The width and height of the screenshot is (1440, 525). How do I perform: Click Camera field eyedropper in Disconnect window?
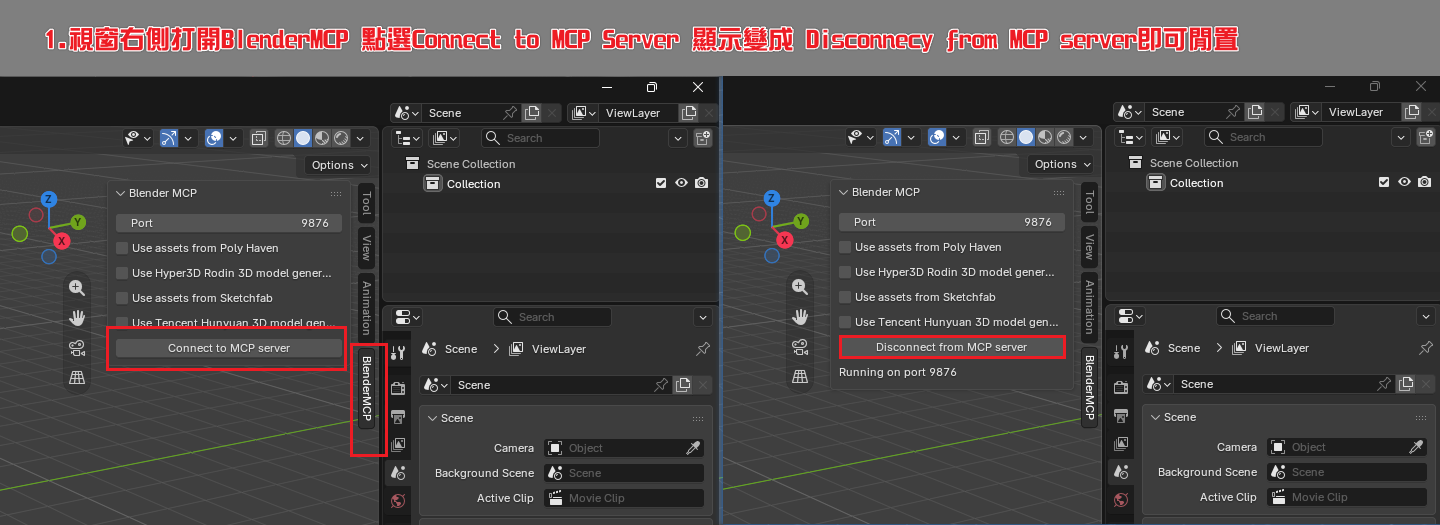coord(1416,447)
